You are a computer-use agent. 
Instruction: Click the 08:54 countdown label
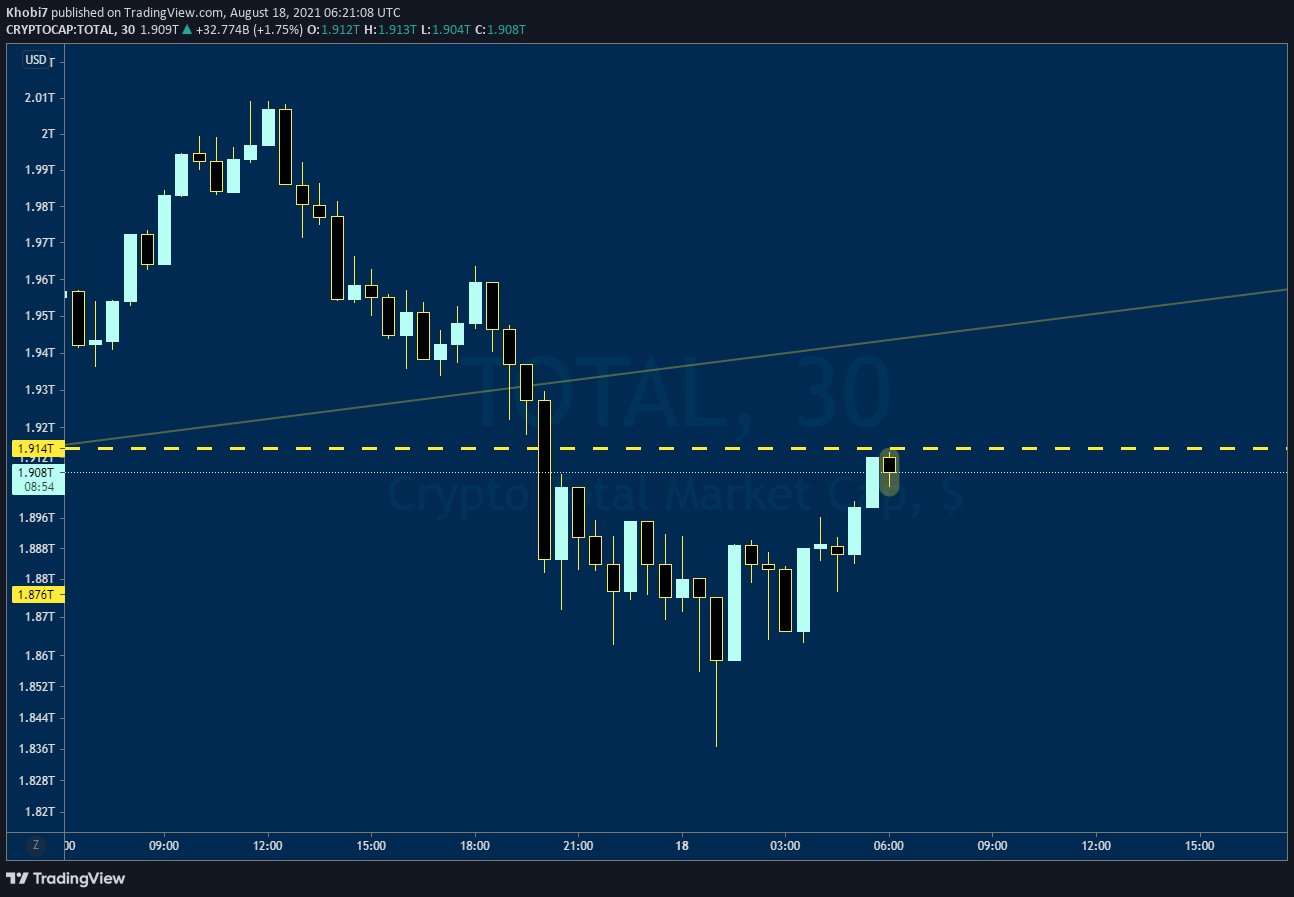(x=37, y=487)
